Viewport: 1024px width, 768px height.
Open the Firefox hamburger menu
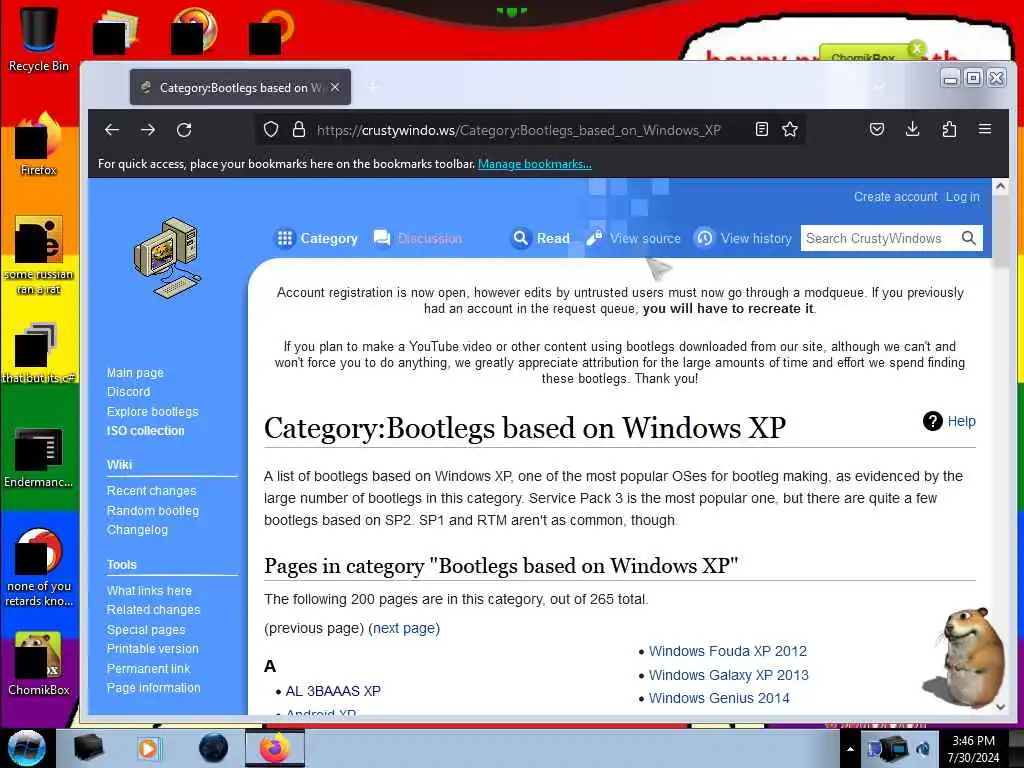pyautogui.click(x=985, y=129)
